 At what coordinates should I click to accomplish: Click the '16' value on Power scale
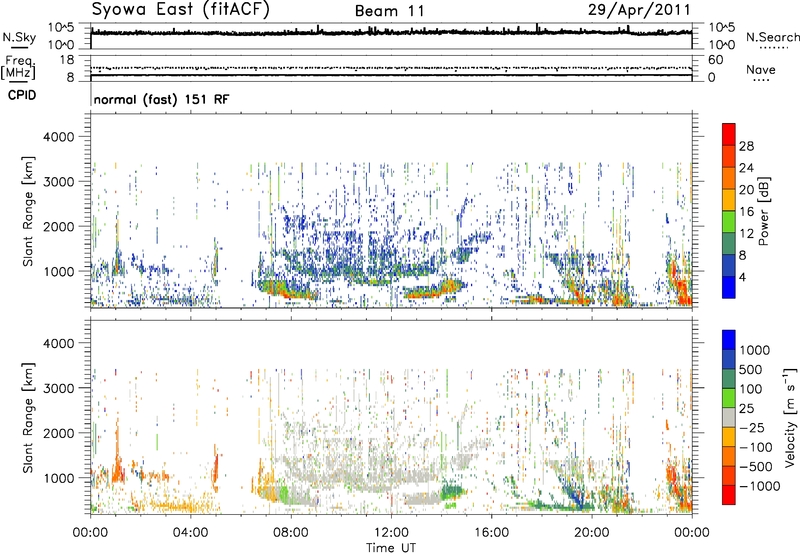(x=746, y=212)
